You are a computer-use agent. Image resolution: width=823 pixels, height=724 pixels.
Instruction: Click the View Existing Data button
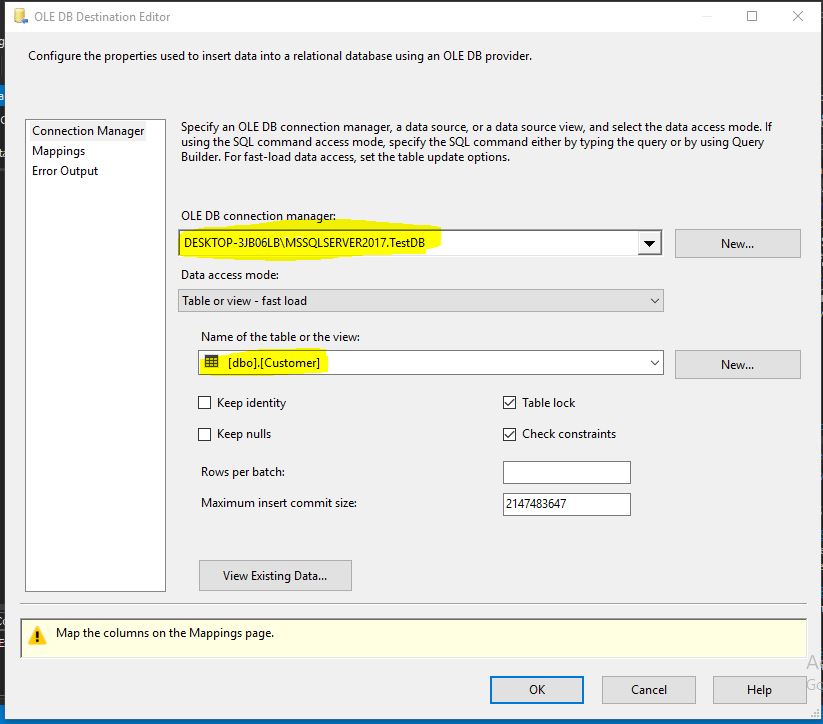coord(275,575)
